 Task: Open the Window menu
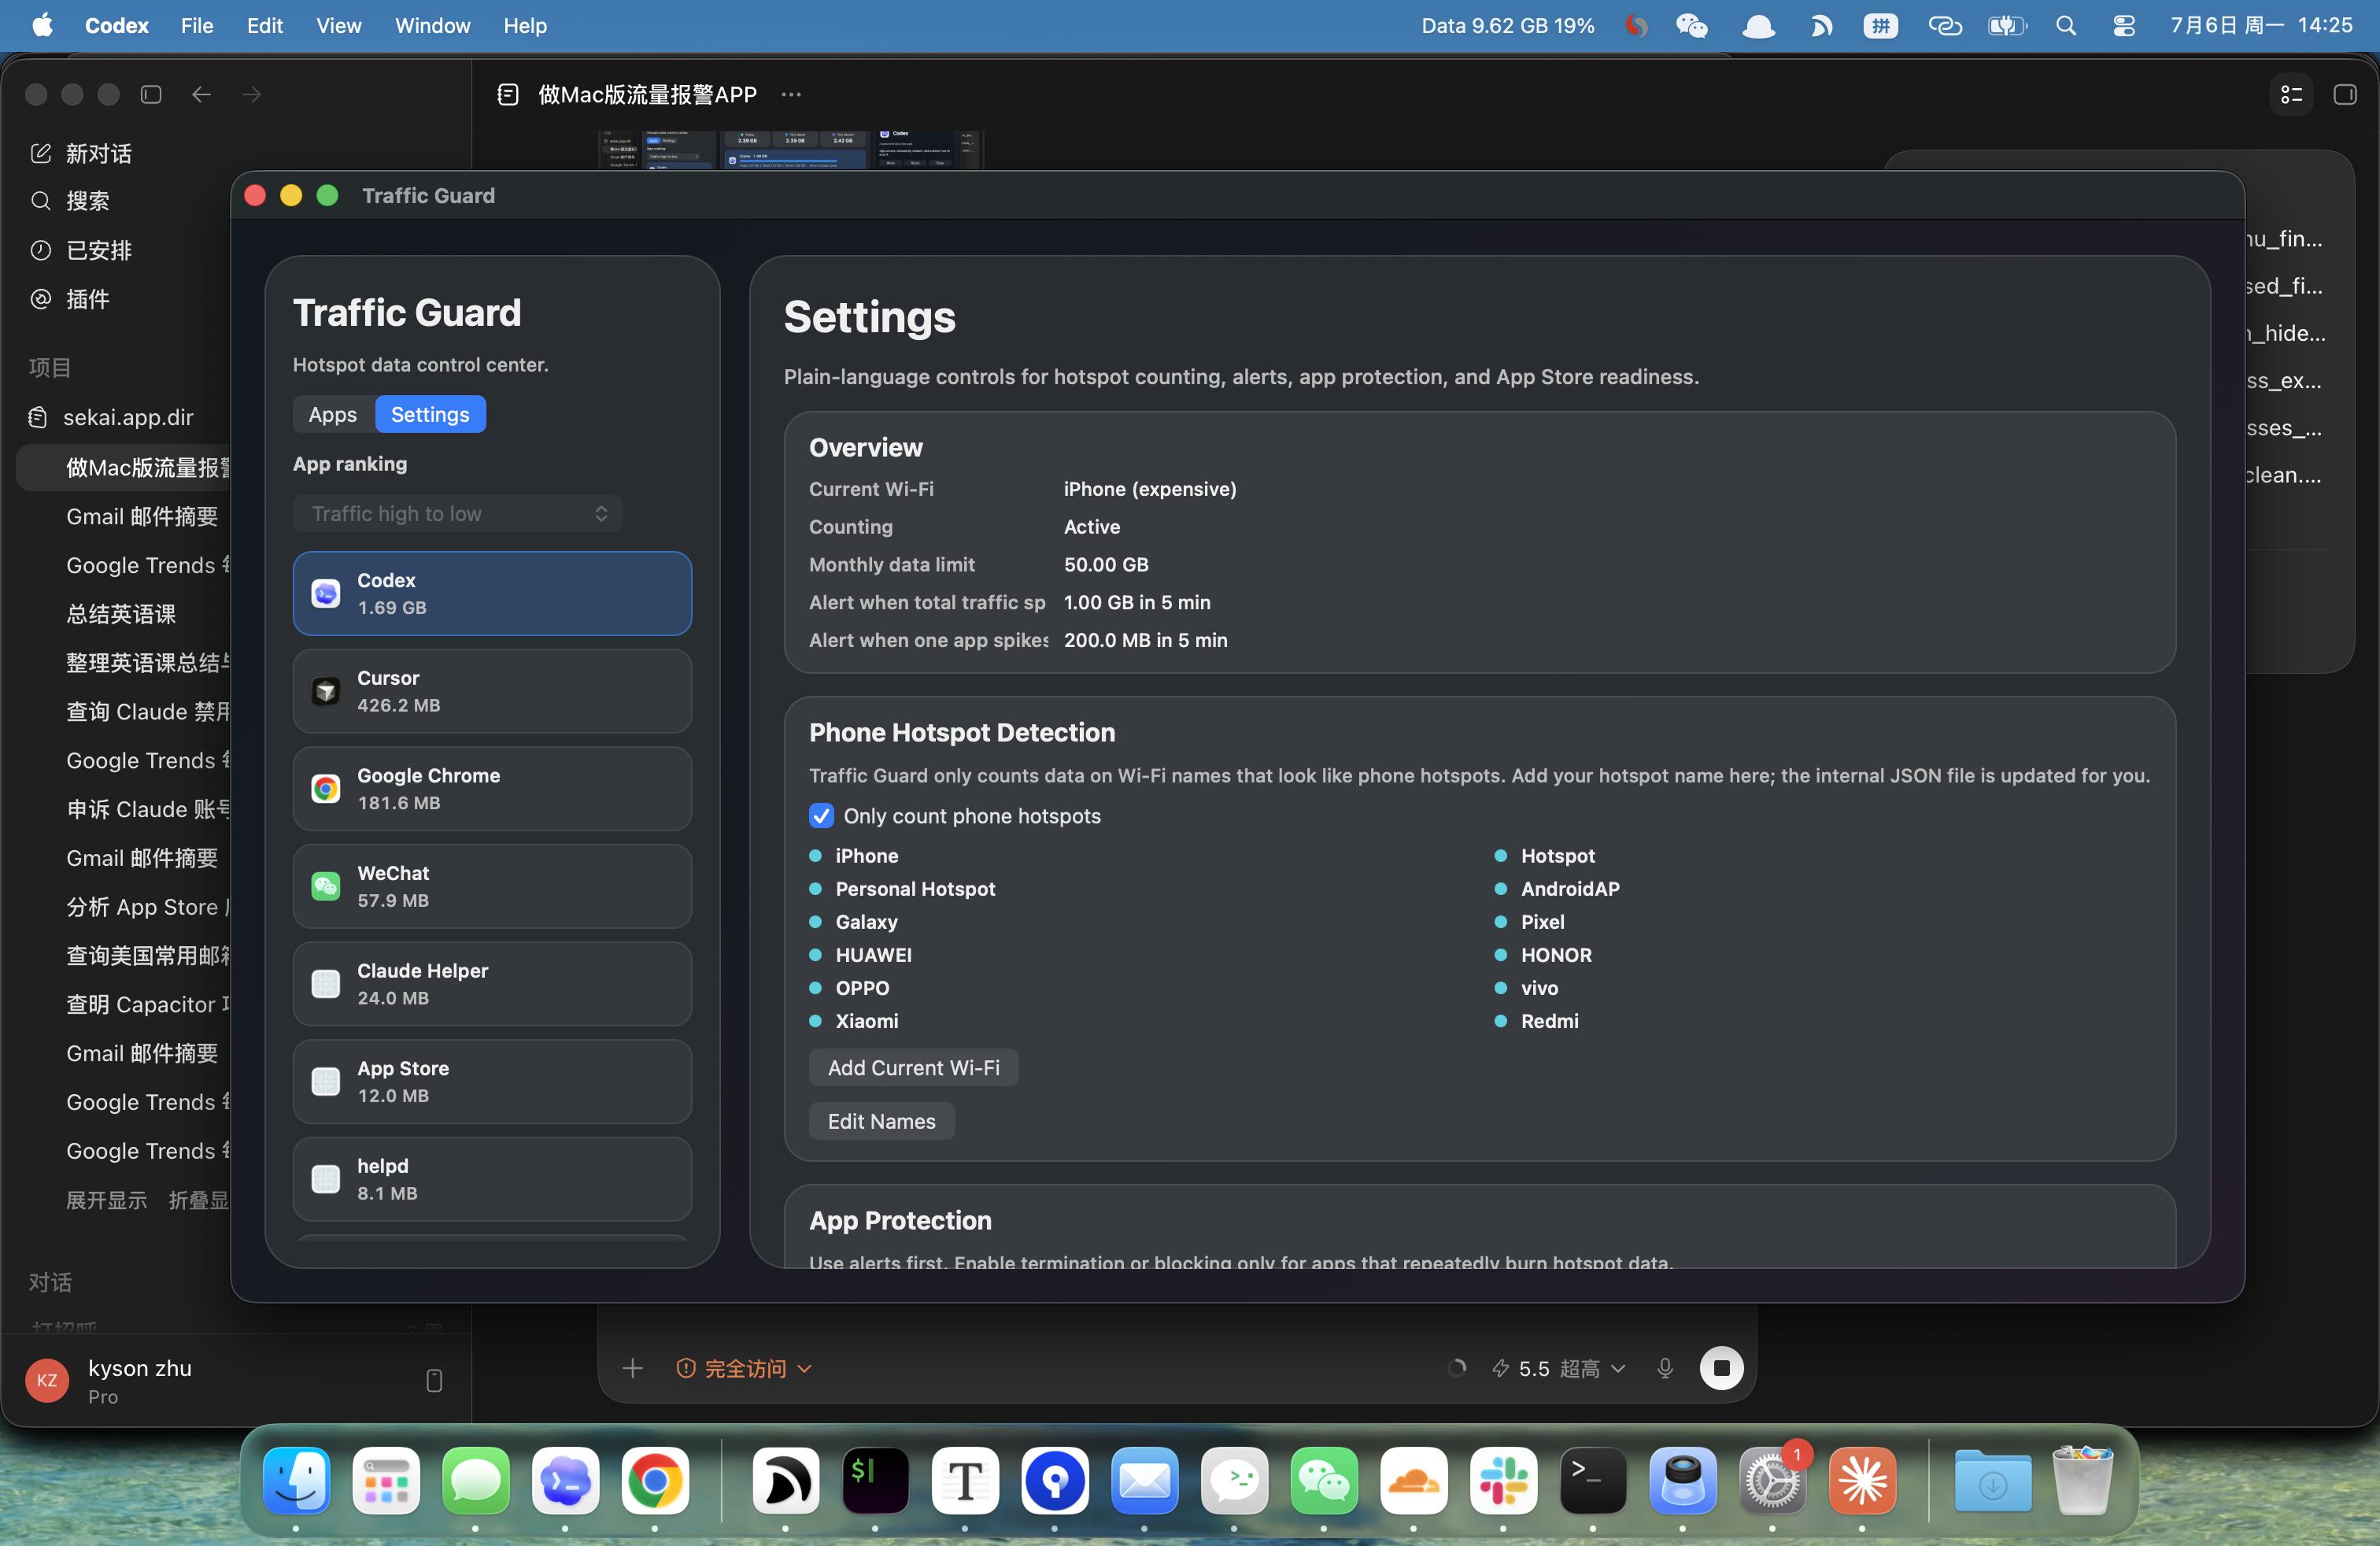(432, 25)
